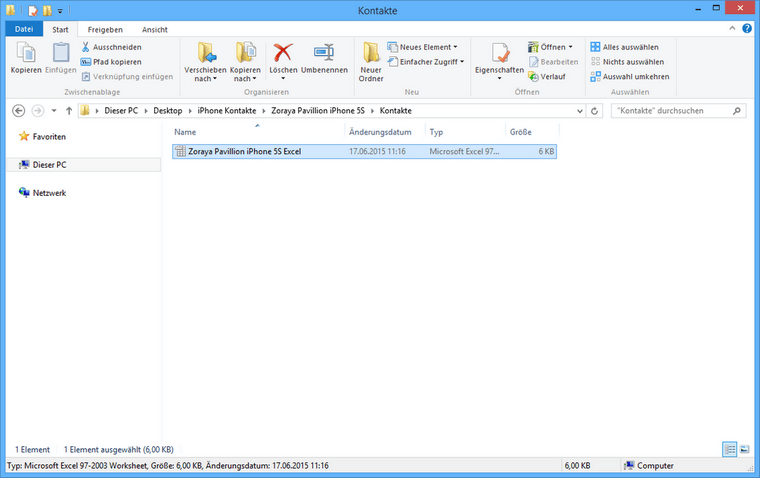Open Eigenschaften of the file
The height and width of the screenshot is (478, 760).
499,57
